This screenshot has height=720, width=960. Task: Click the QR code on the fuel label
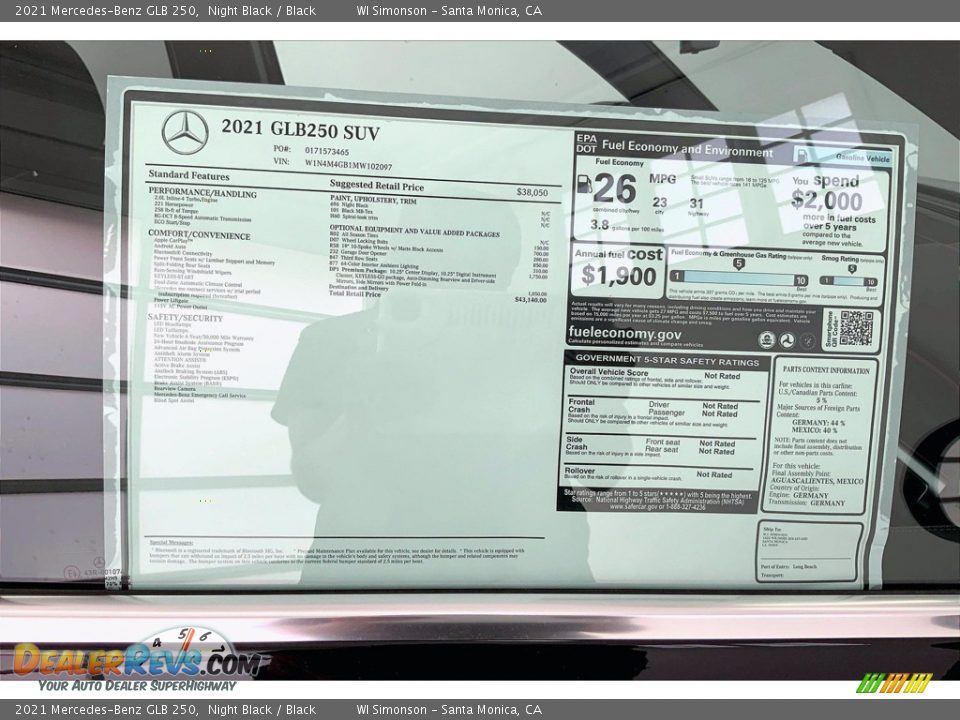click(x=856, y=328)
